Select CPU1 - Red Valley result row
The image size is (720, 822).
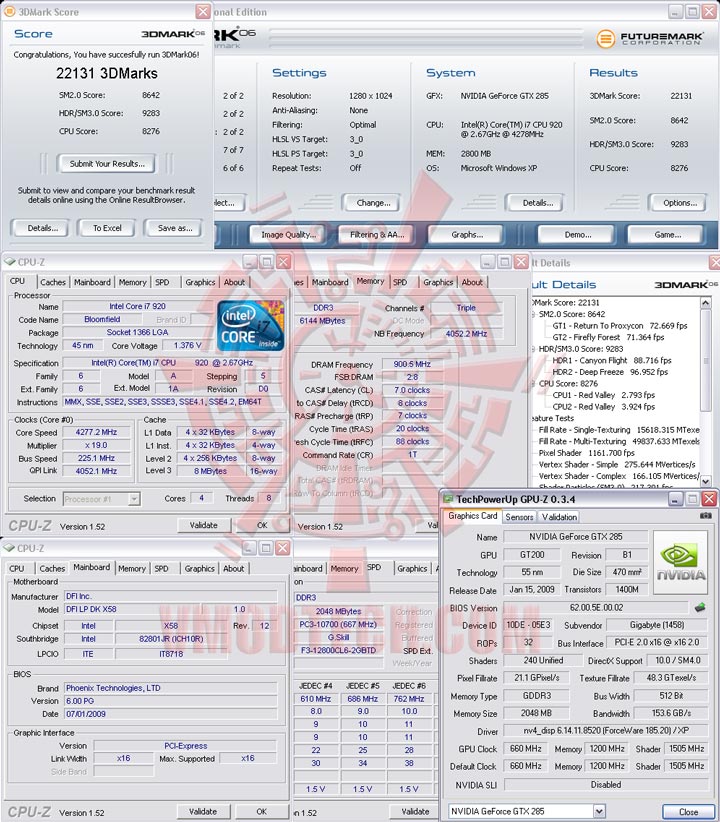[x=604, y=395]
